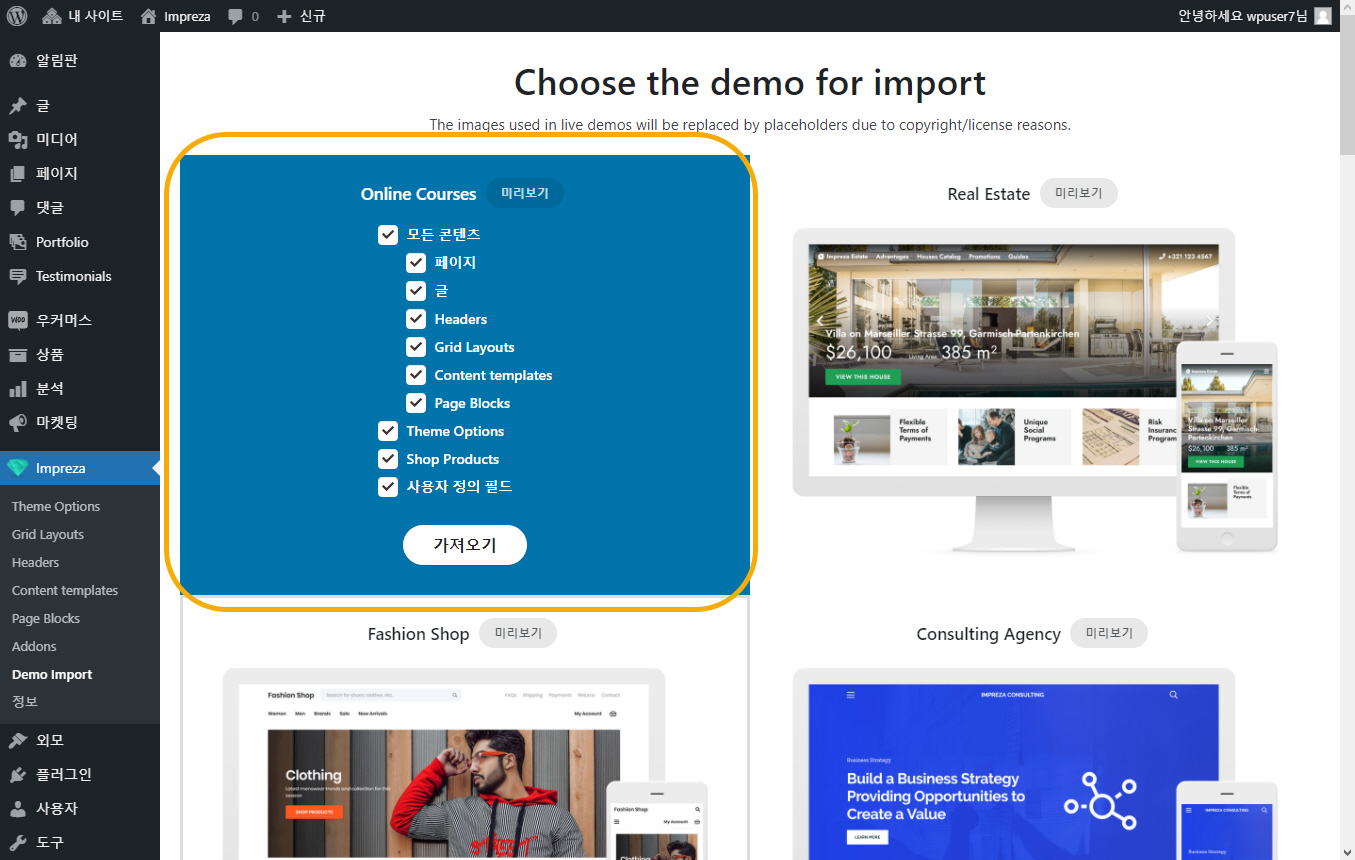
Task: Uncheck the Content templates checkbox
Action: tap(416, 375)
